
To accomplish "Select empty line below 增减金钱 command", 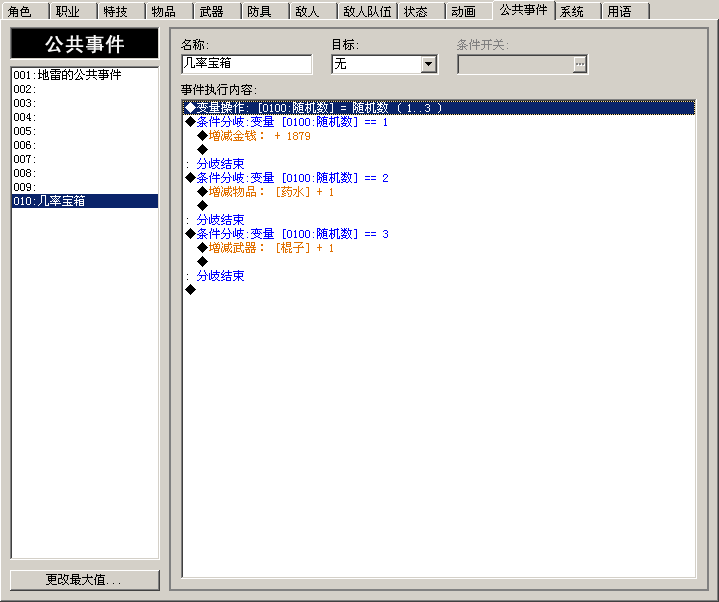I will pyautogui.click(x=439, y=150).
